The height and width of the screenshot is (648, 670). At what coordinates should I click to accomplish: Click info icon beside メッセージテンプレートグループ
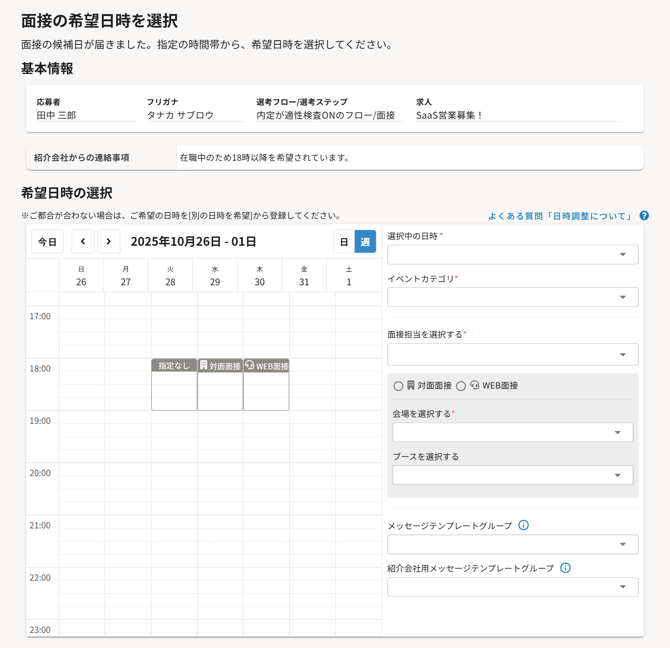[x=523, y=525]
